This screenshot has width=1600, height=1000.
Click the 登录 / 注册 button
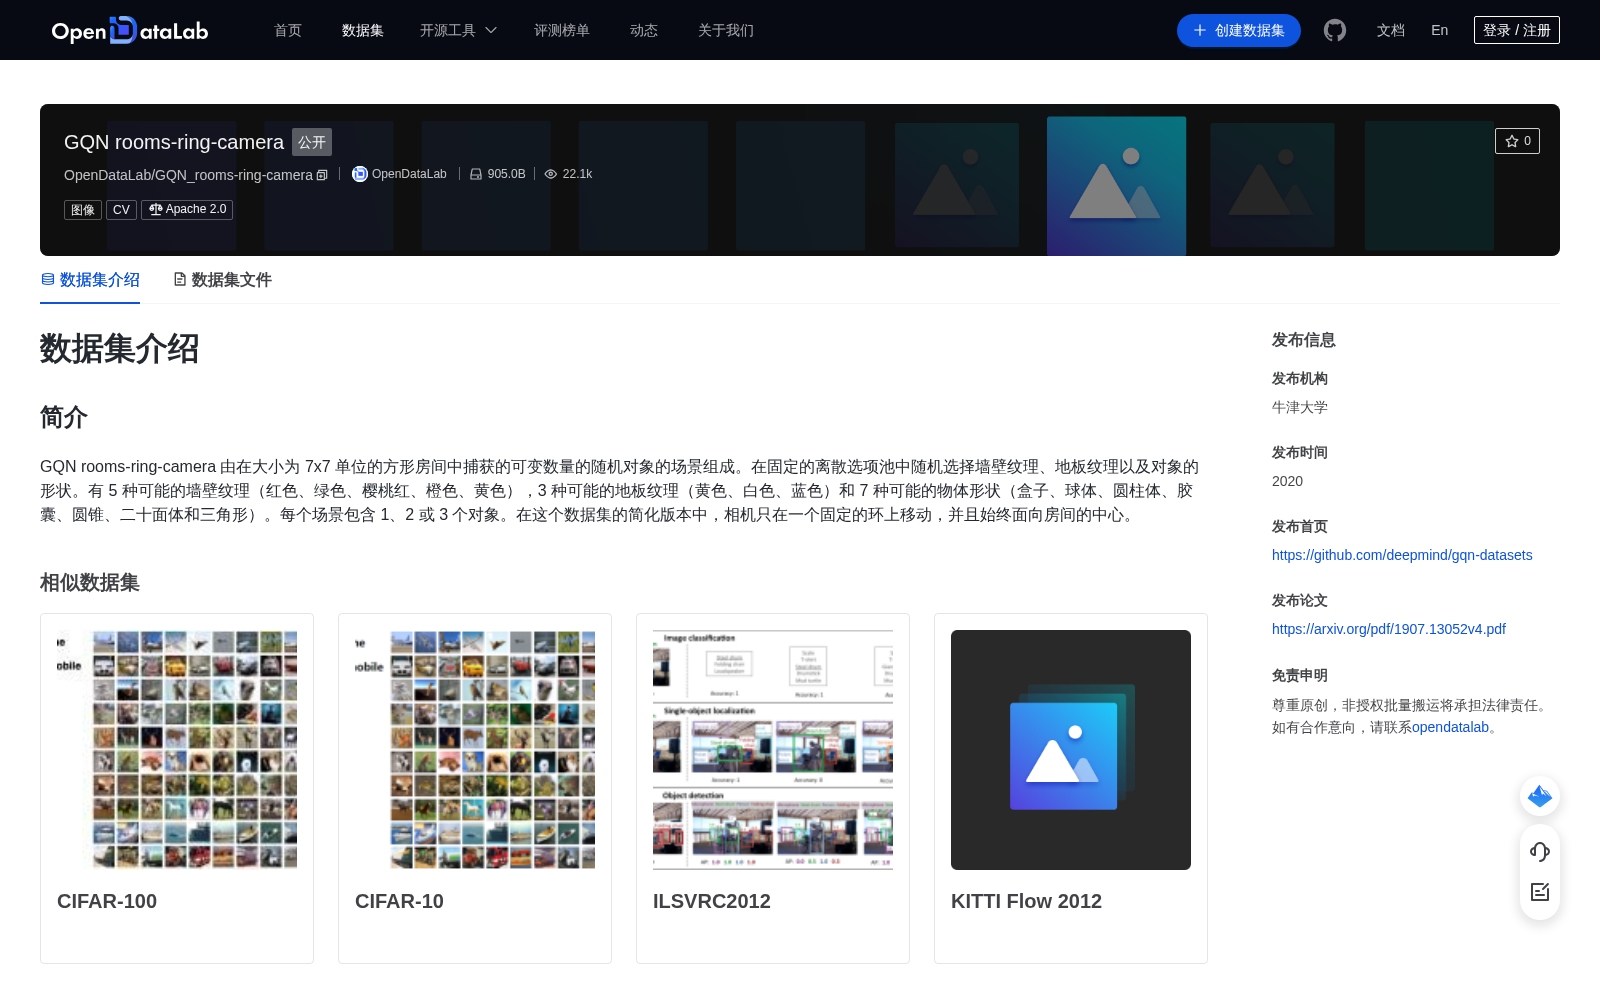(1517, 30)
